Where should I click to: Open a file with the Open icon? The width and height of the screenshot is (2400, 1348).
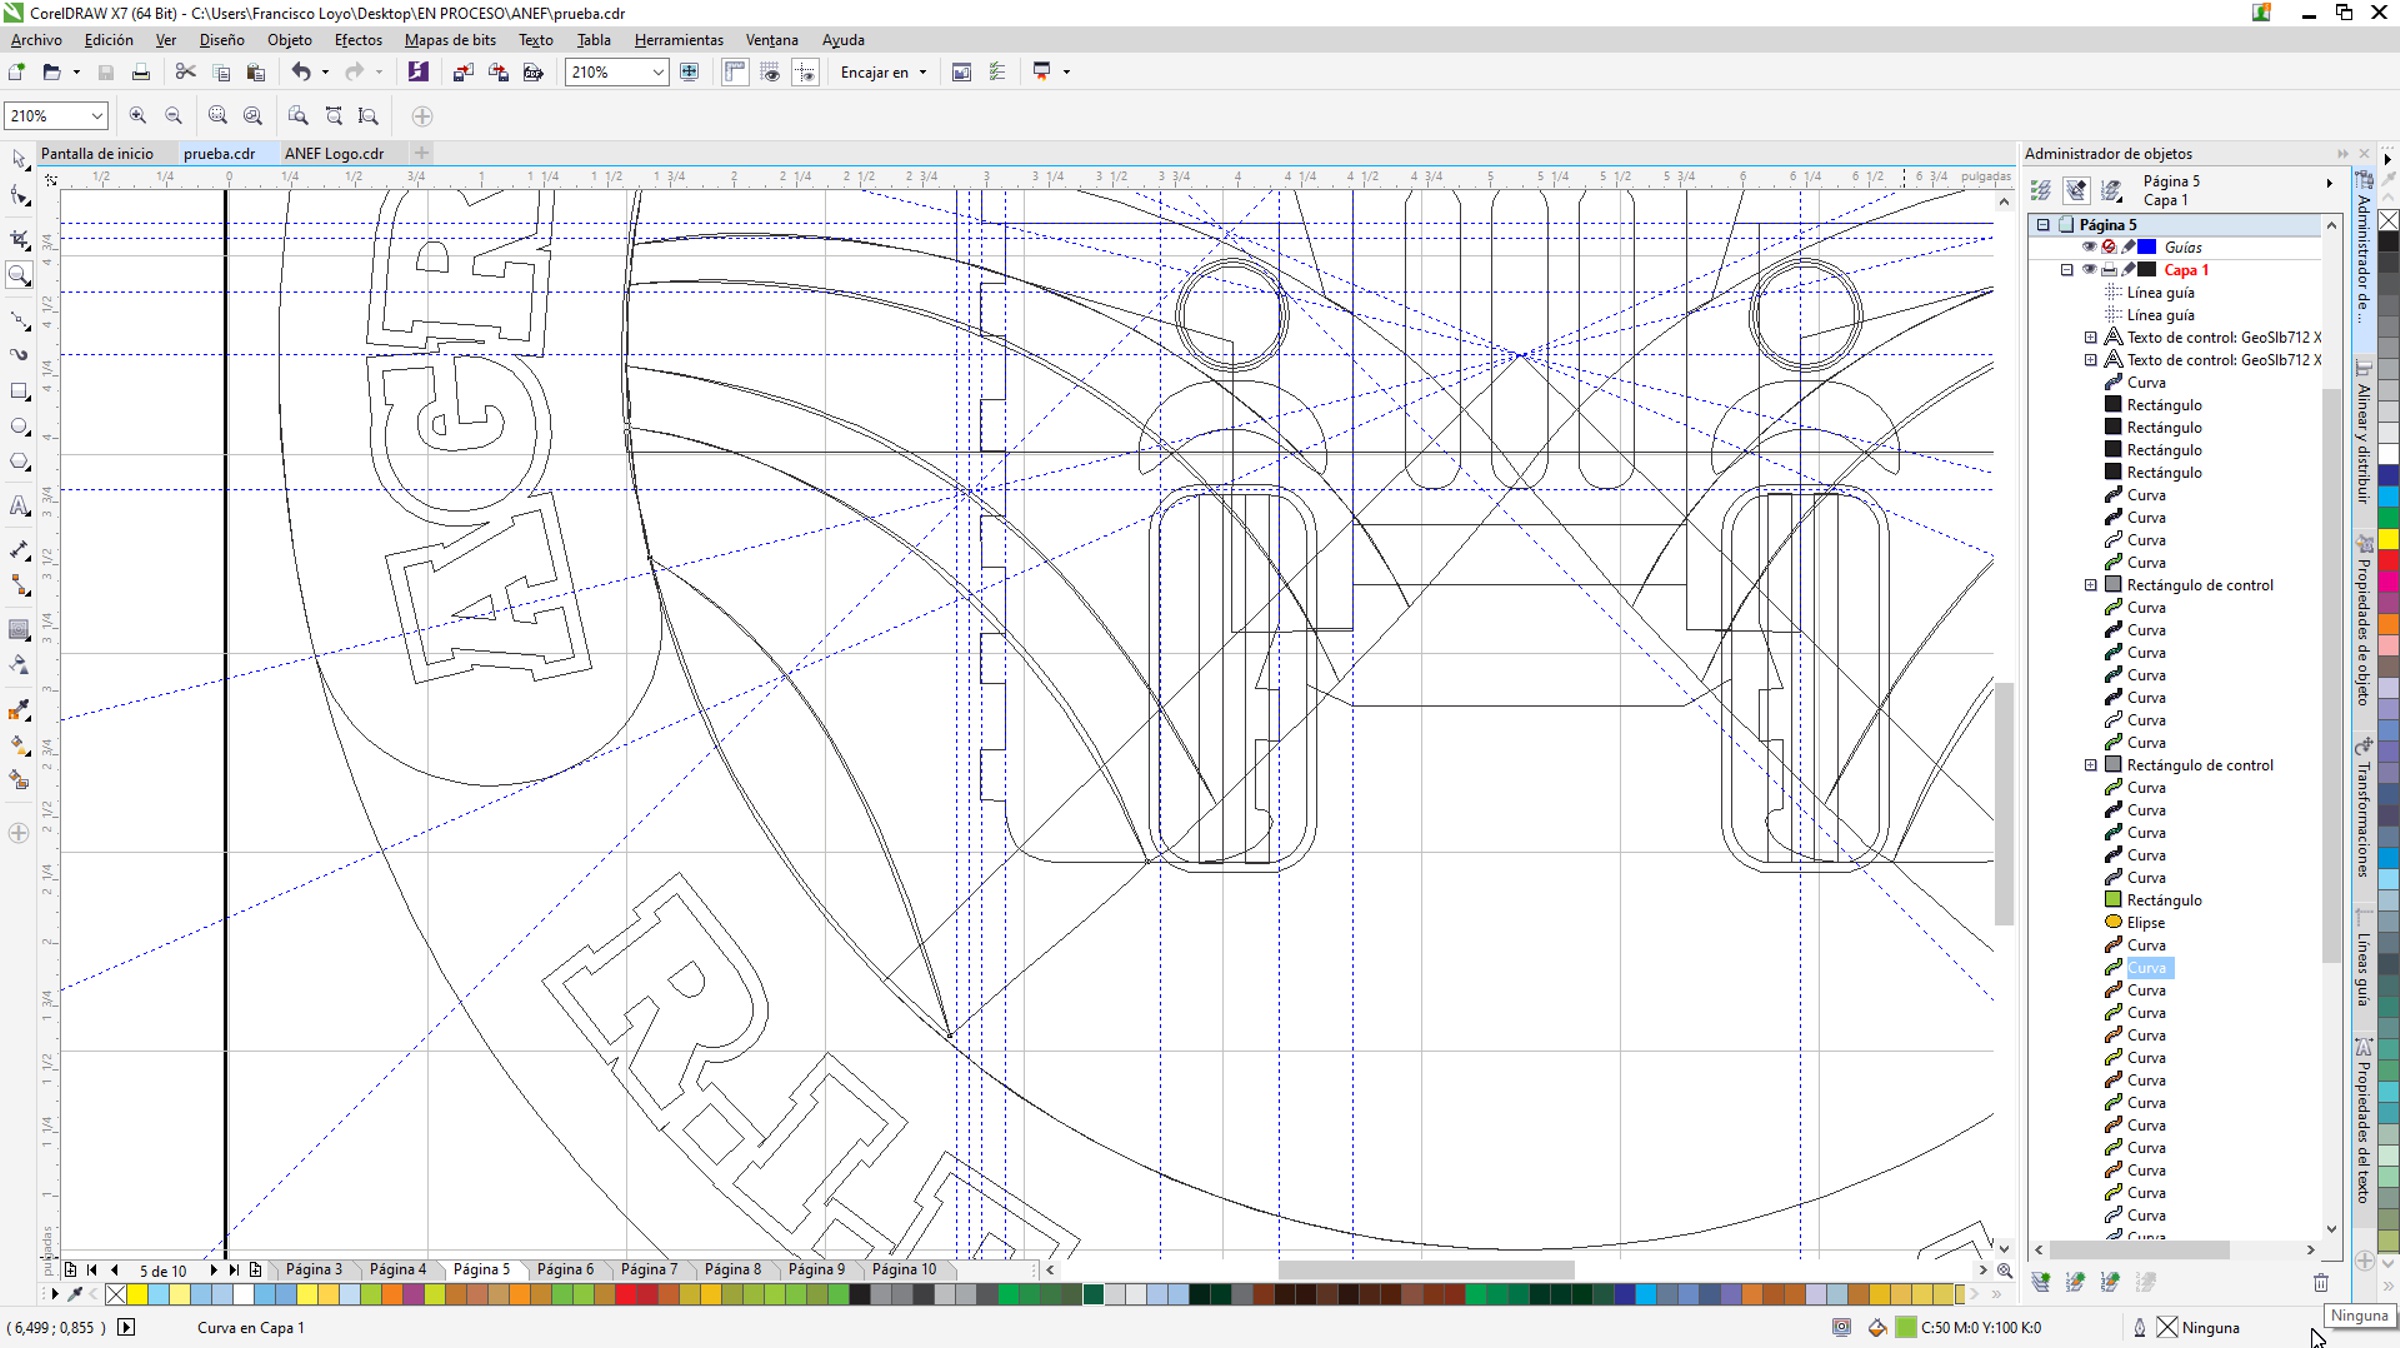[51, 72]
